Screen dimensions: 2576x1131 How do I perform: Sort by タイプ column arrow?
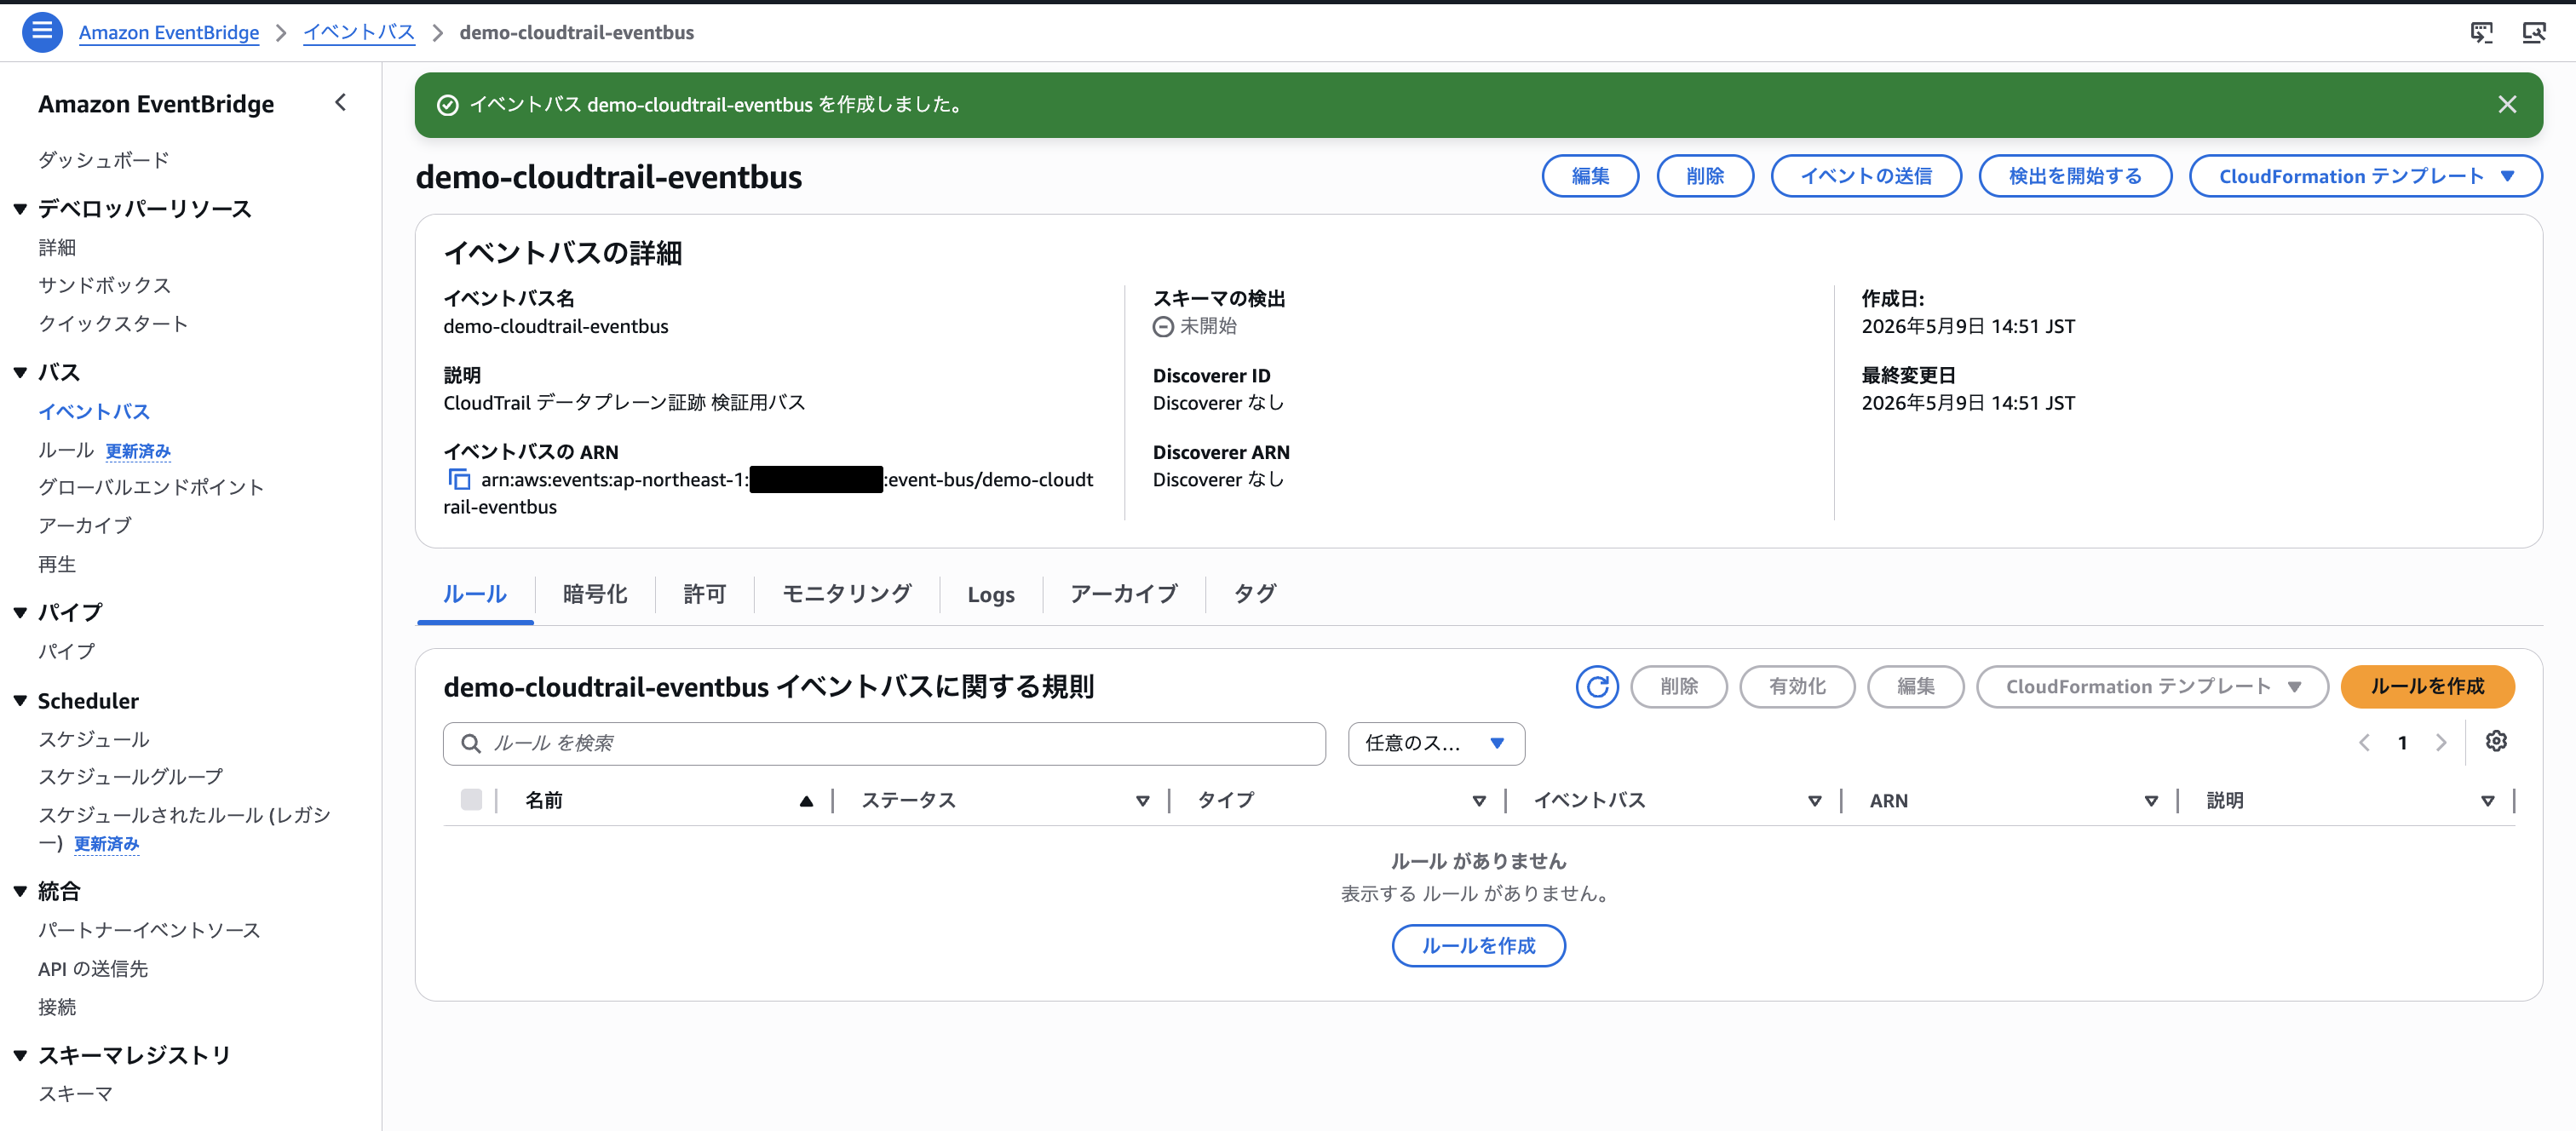1478,801
